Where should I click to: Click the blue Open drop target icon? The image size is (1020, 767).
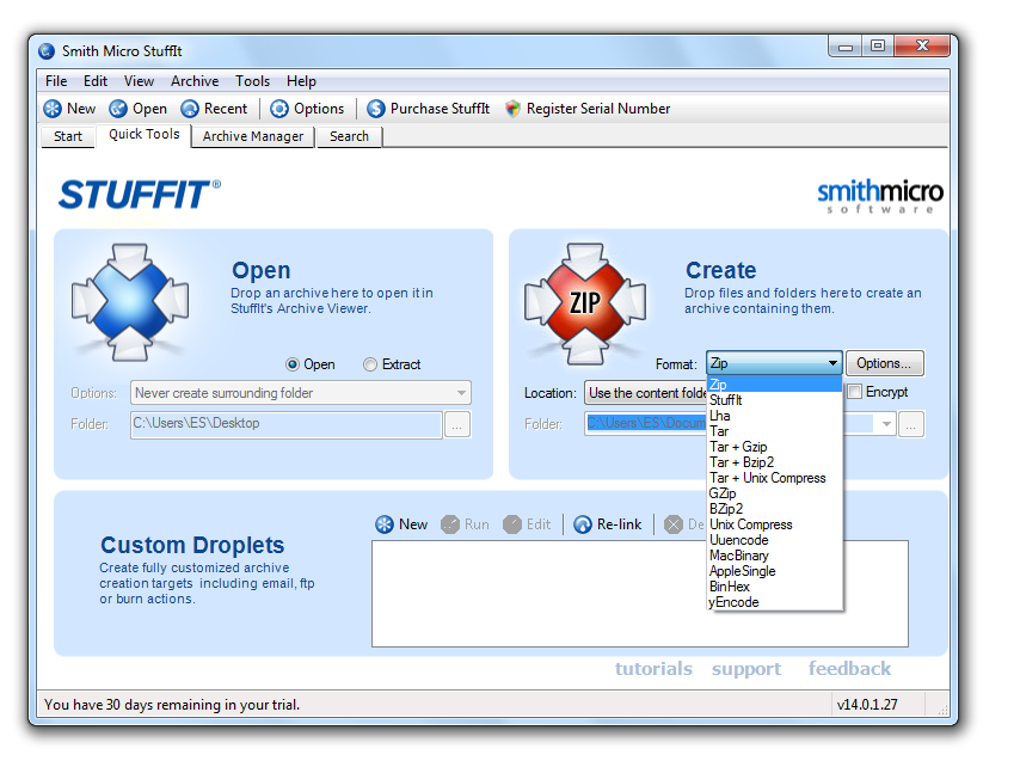click(x=130, y=302)
